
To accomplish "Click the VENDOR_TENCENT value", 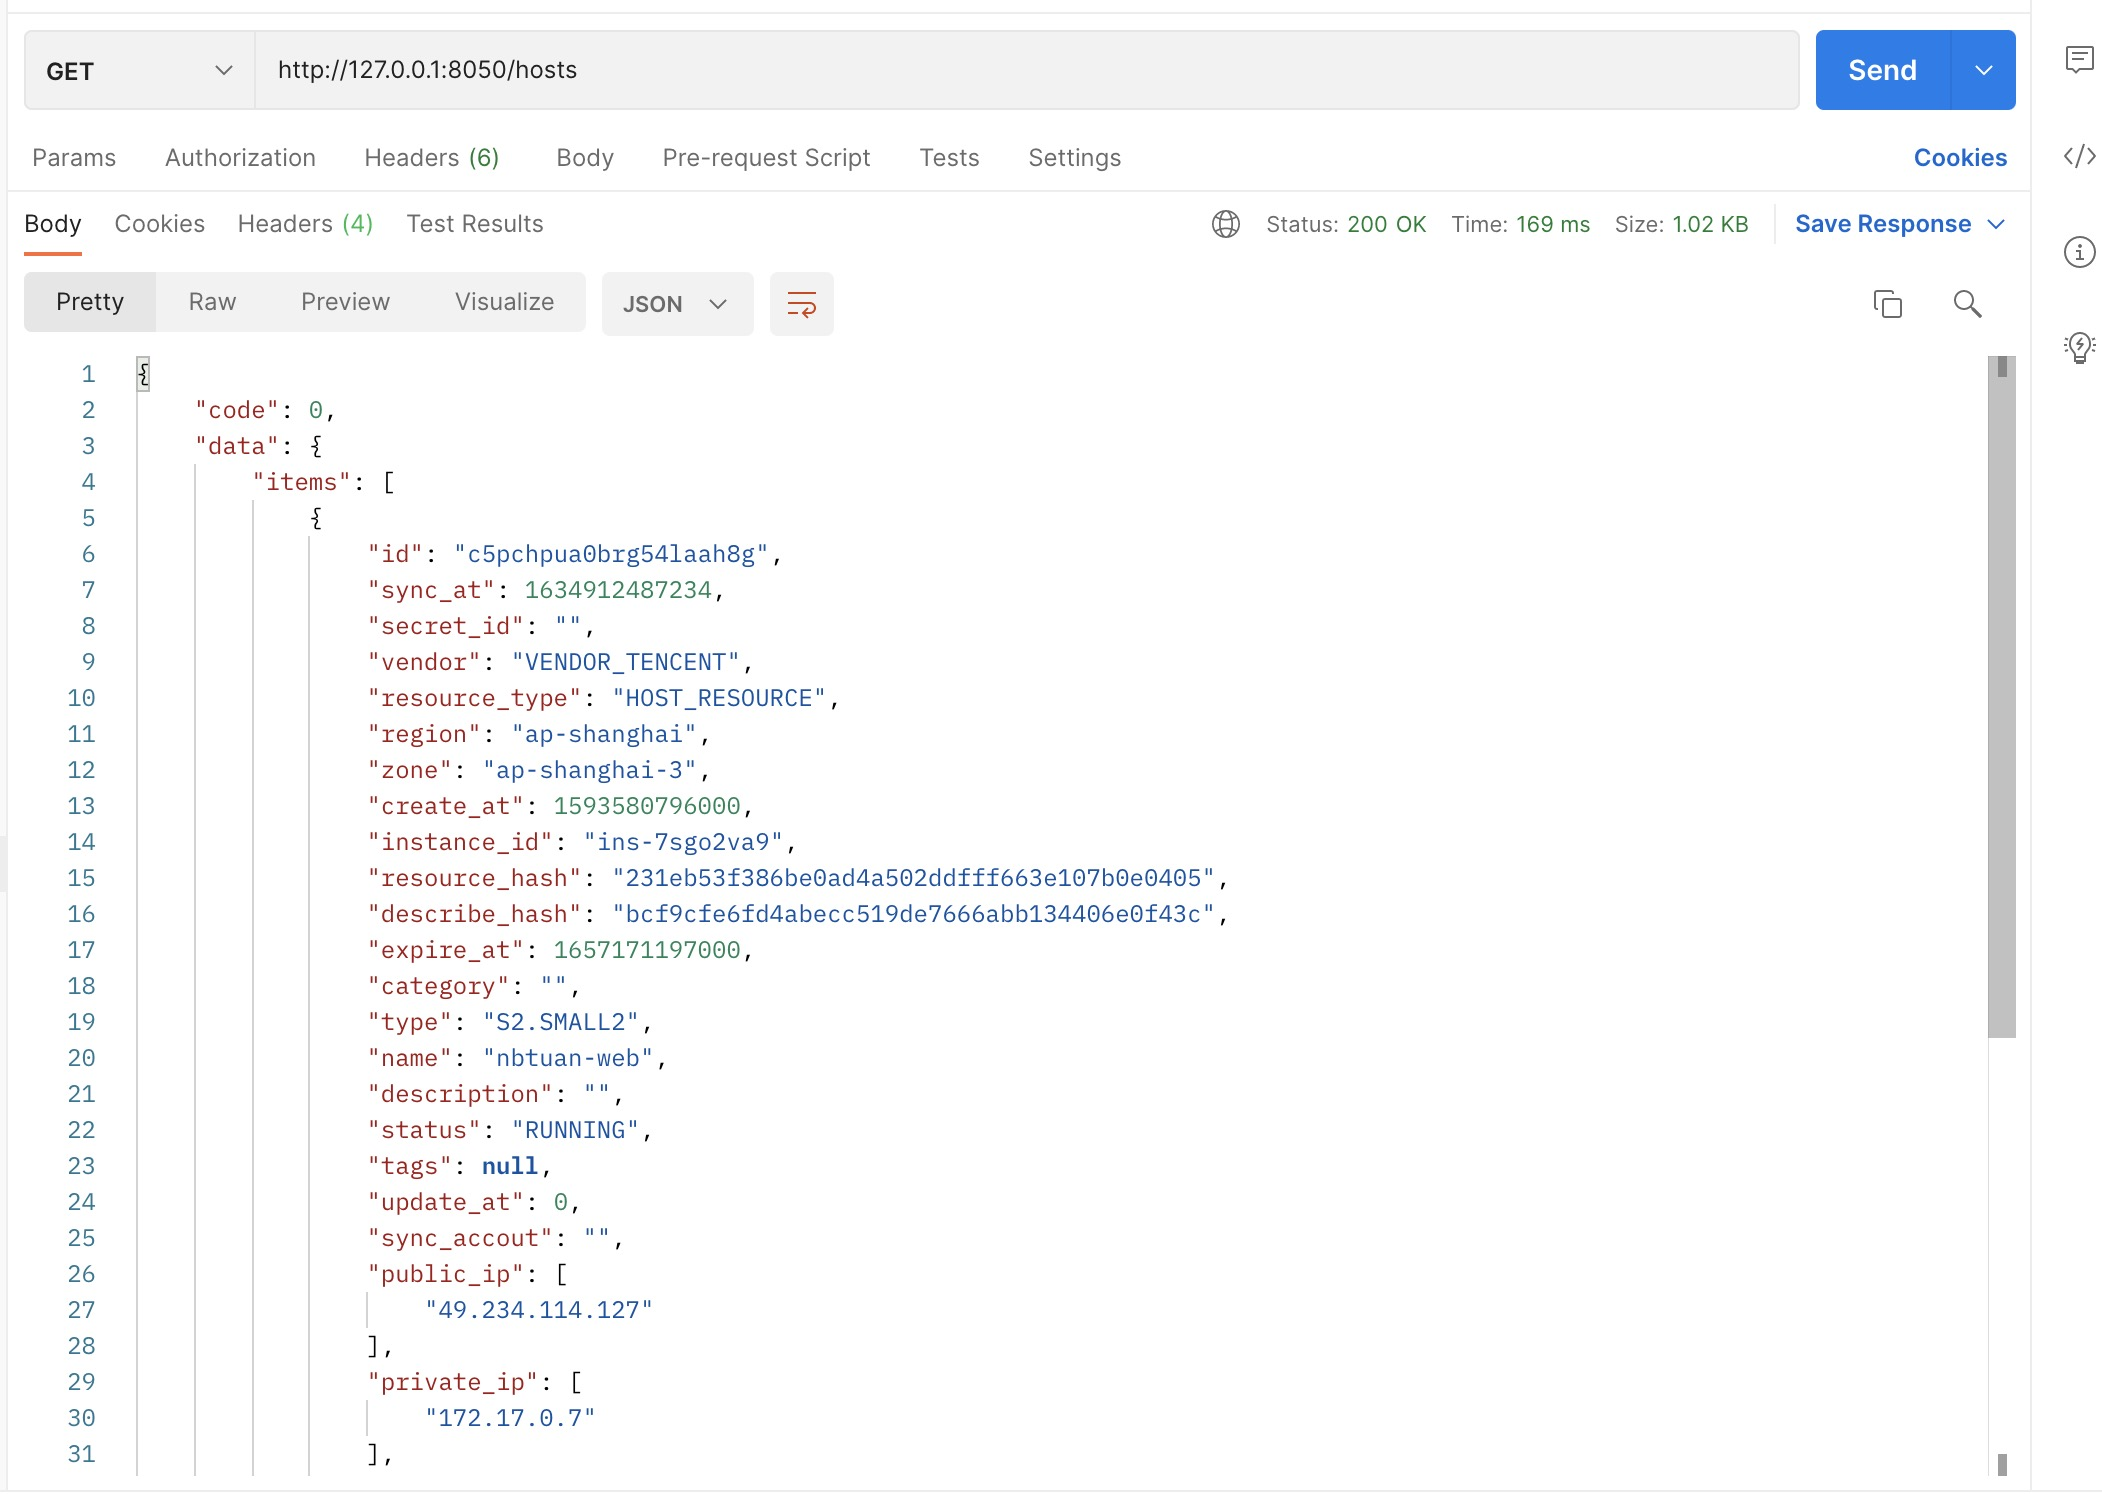I will pyautogui.click(x=625, y=662).
